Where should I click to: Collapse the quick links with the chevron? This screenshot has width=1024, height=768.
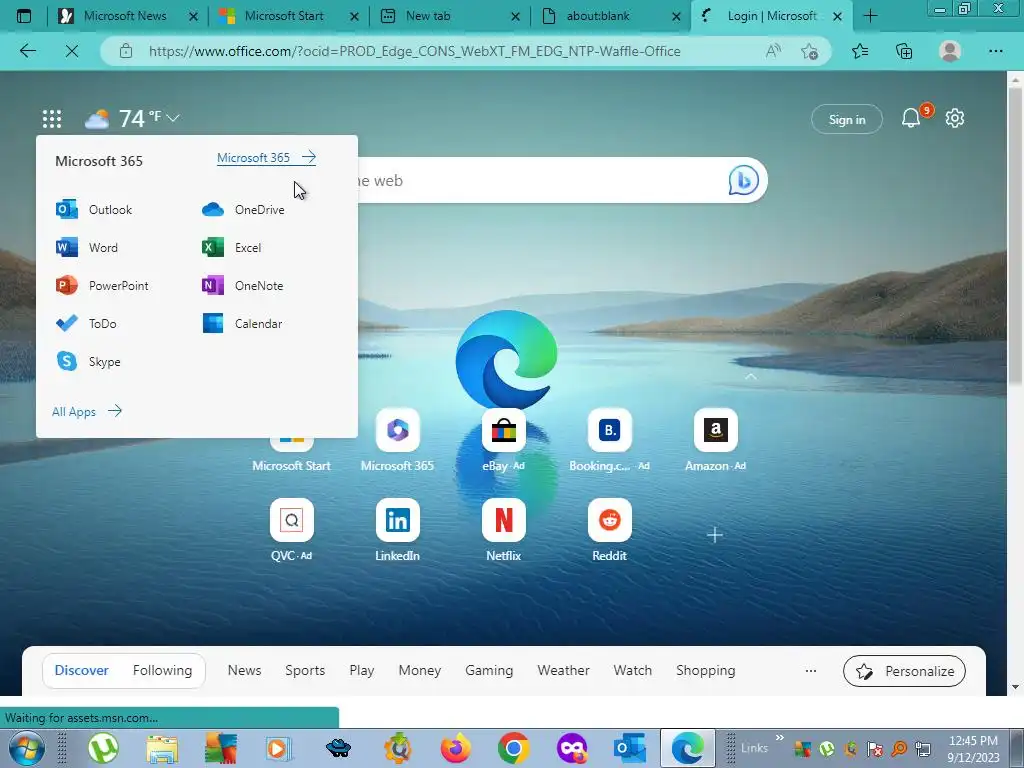751,377
